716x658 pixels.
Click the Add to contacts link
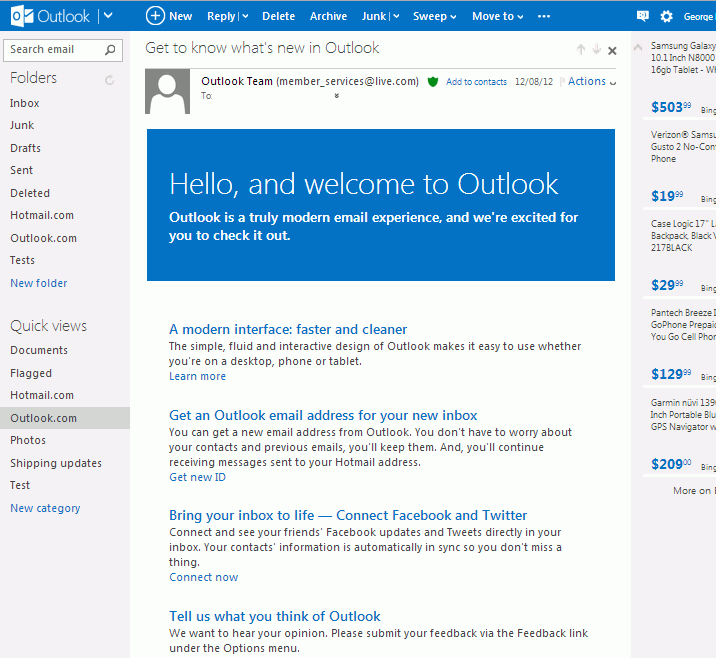tap(476, 82)
